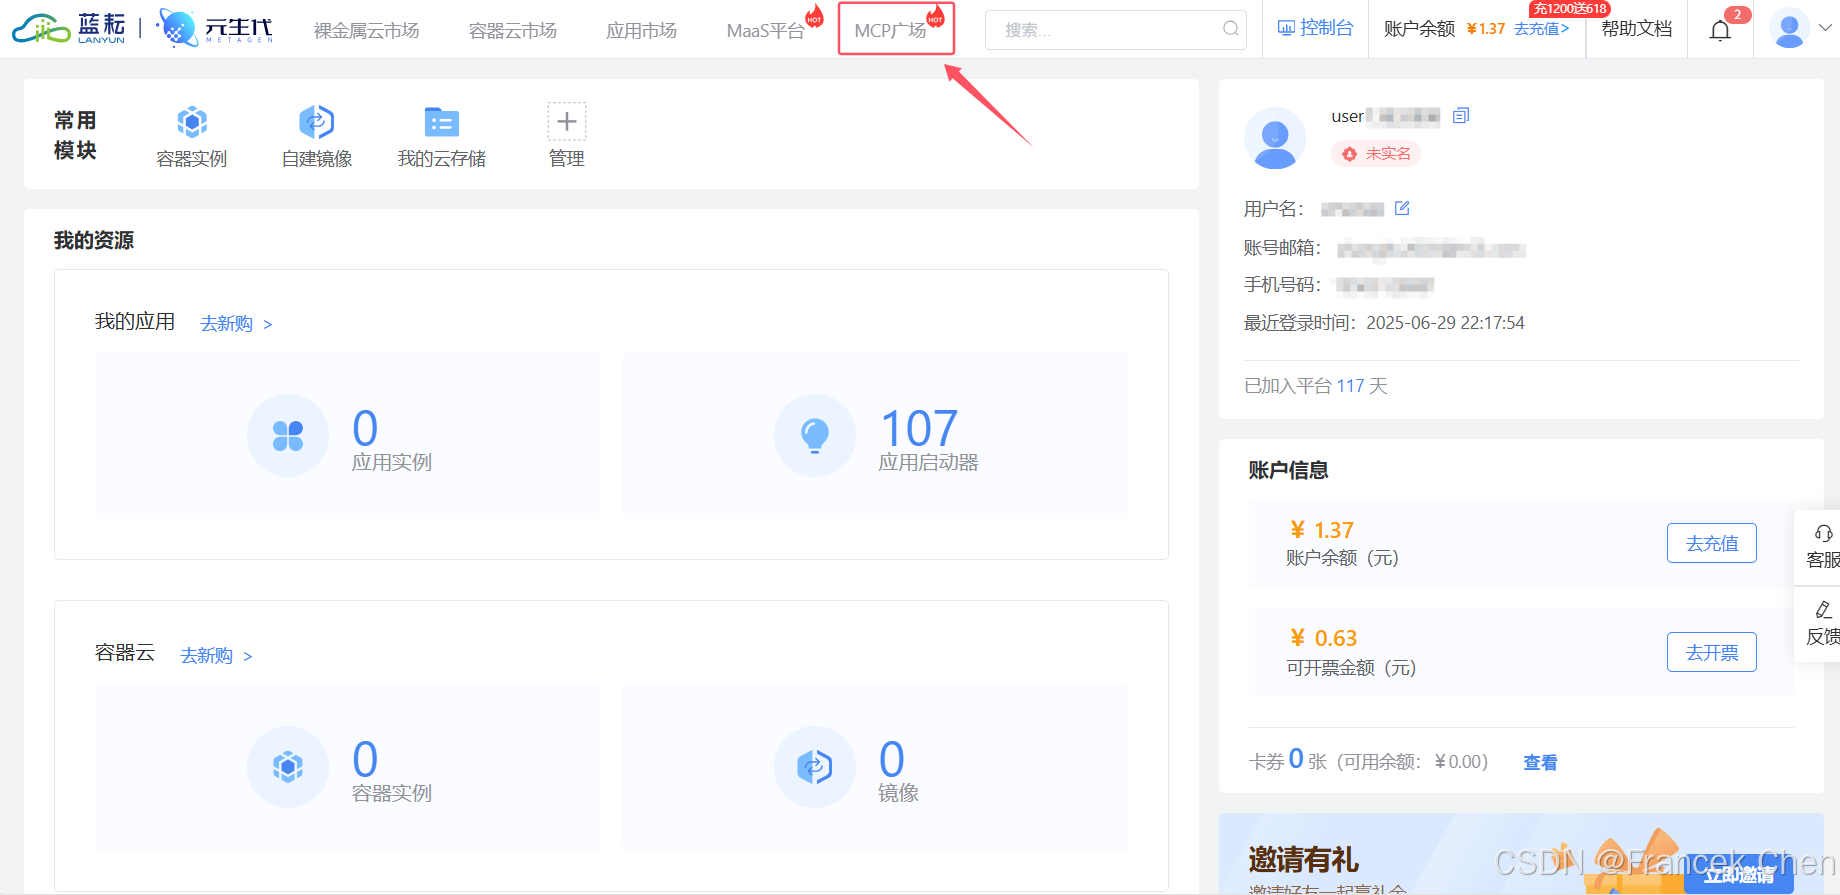The width and height of the screenshot is (1840, 895).
Task: Click the copy icon beside the username
Action: click(1461, 116)
